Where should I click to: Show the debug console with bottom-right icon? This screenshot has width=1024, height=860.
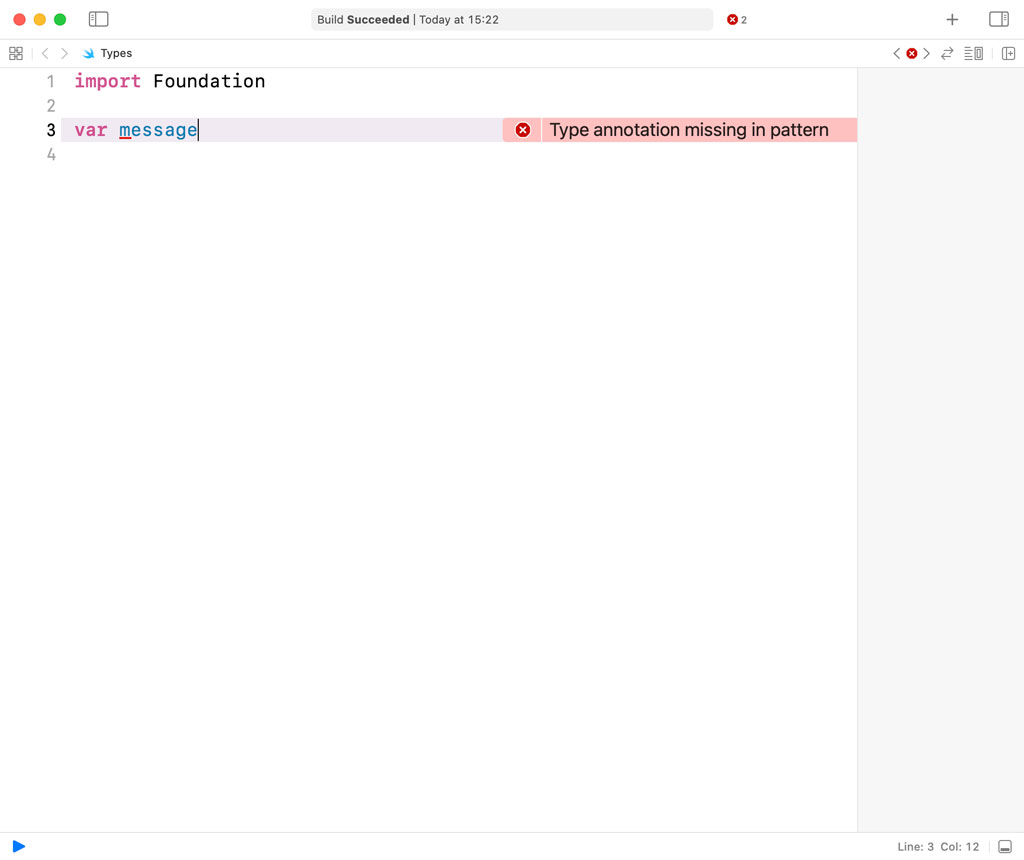pyautogui.click(x=1006, y=846)
